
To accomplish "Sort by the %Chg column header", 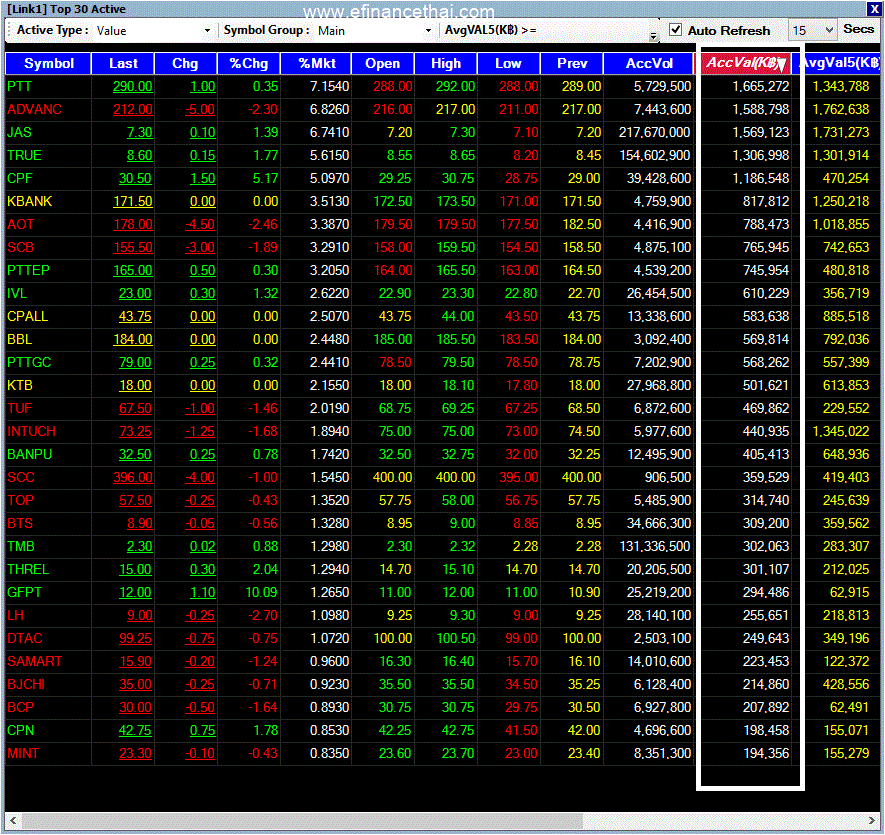I will tap(249, 63).
